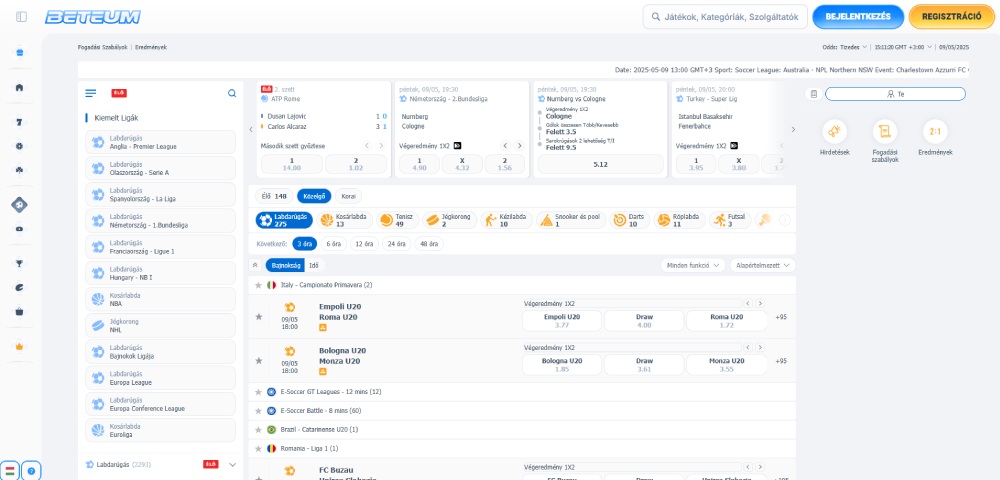The width and height of the screenshot is (1000, 480).
Task: Click the betslip icon beside the Te button
Action: [x=814, y=94]
